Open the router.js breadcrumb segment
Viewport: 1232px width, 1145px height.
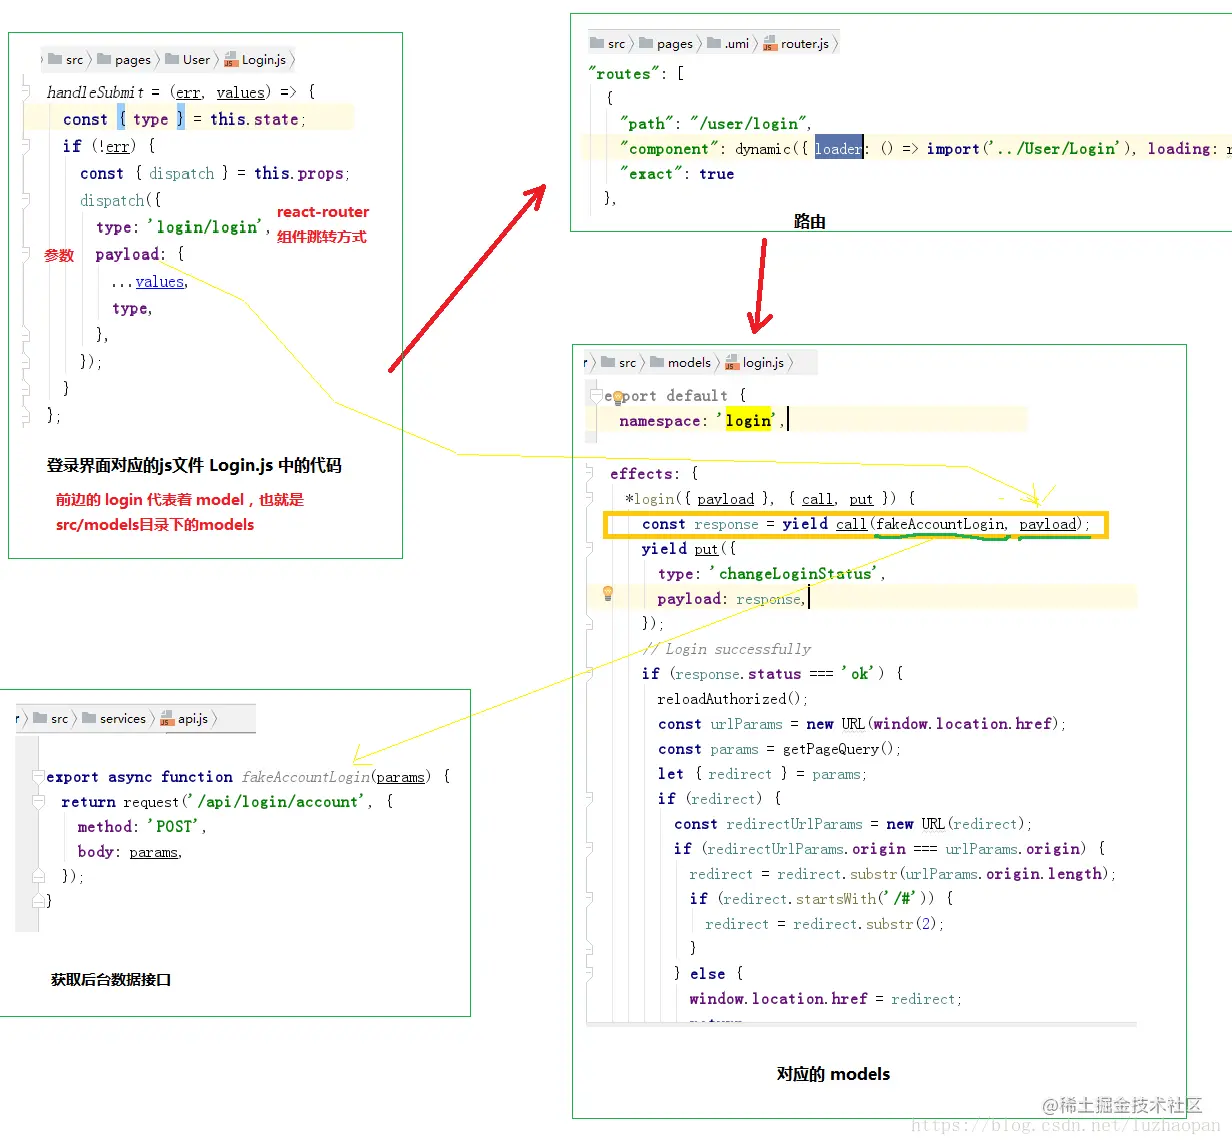tap(805, 43)
